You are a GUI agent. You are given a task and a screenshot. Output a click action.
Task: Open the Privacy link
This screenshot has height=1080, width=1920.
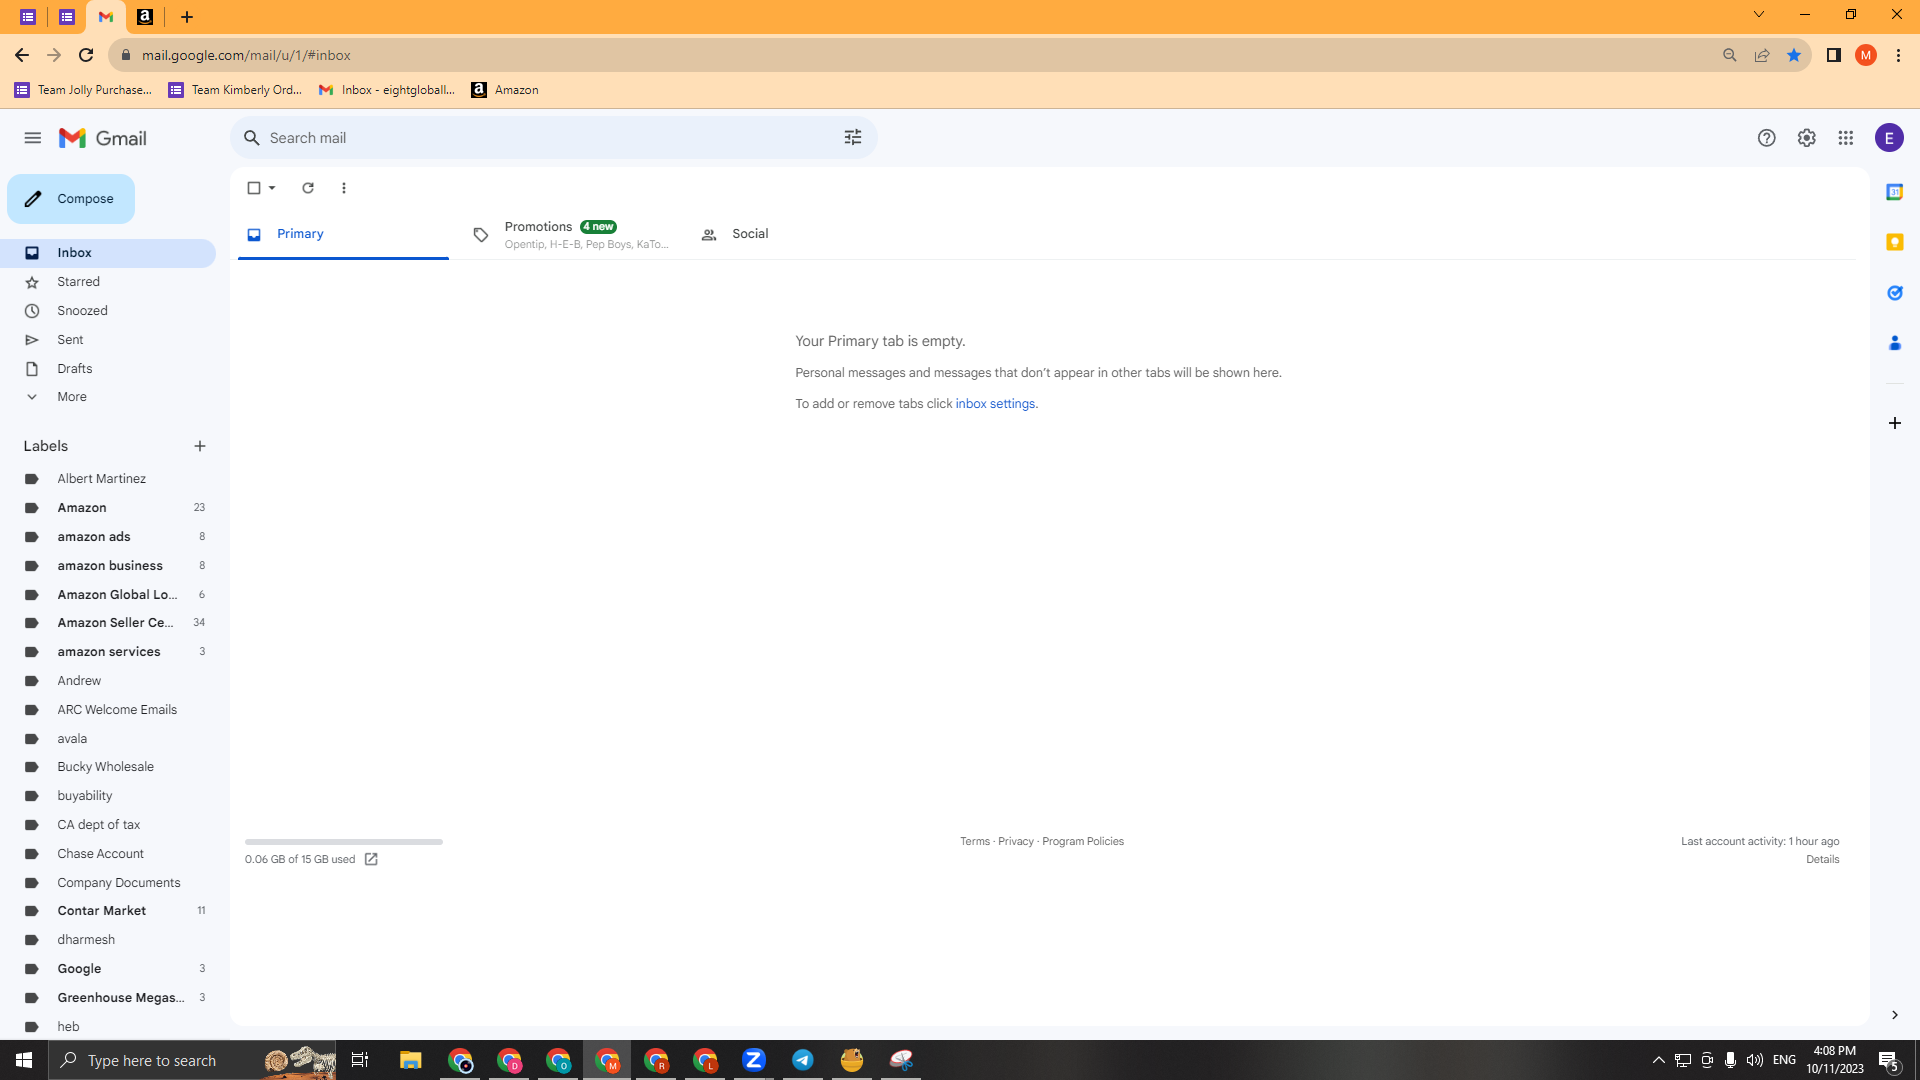(1016, 842)
